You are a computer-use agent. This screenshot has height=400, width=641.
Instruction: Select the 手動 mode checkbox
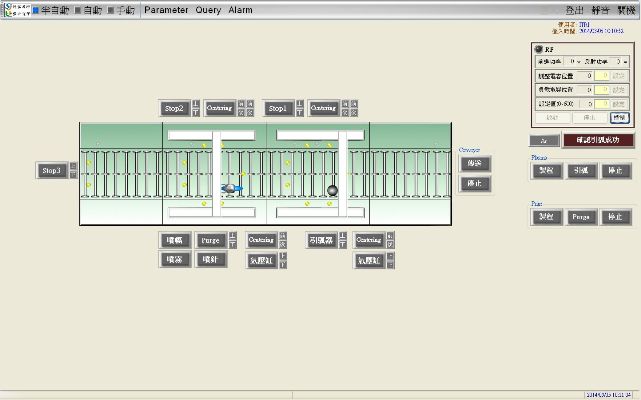[x=113, y=10]
